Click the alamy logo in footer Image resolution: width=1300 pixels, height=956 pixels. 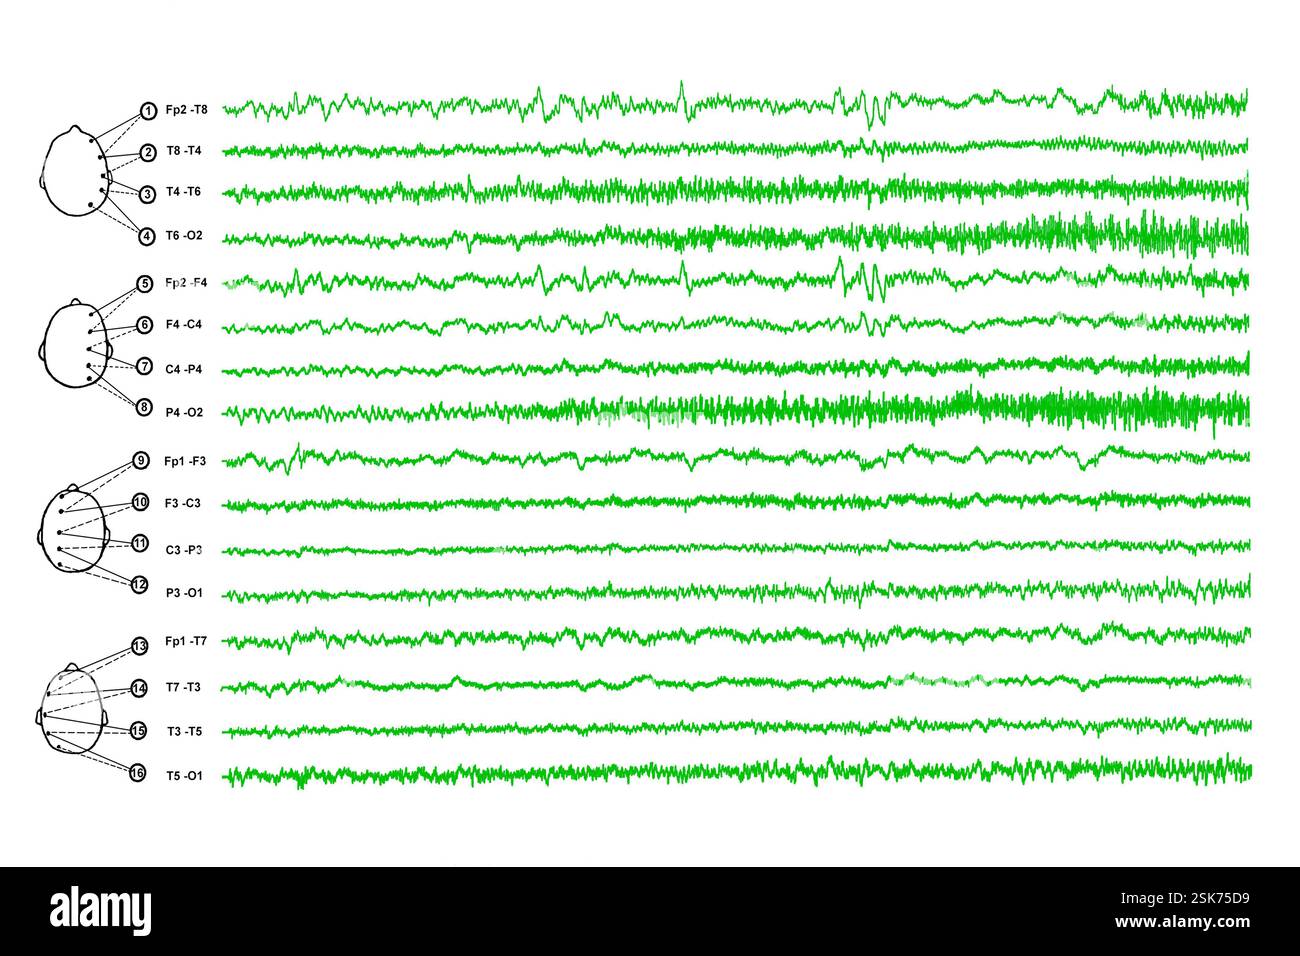tap(100, 911)
